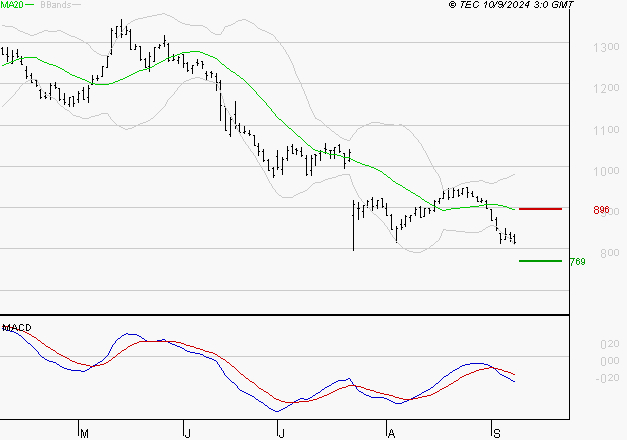Click the 1100 price axis label
The height and width of the screenshot is (440, 627).
606,130
